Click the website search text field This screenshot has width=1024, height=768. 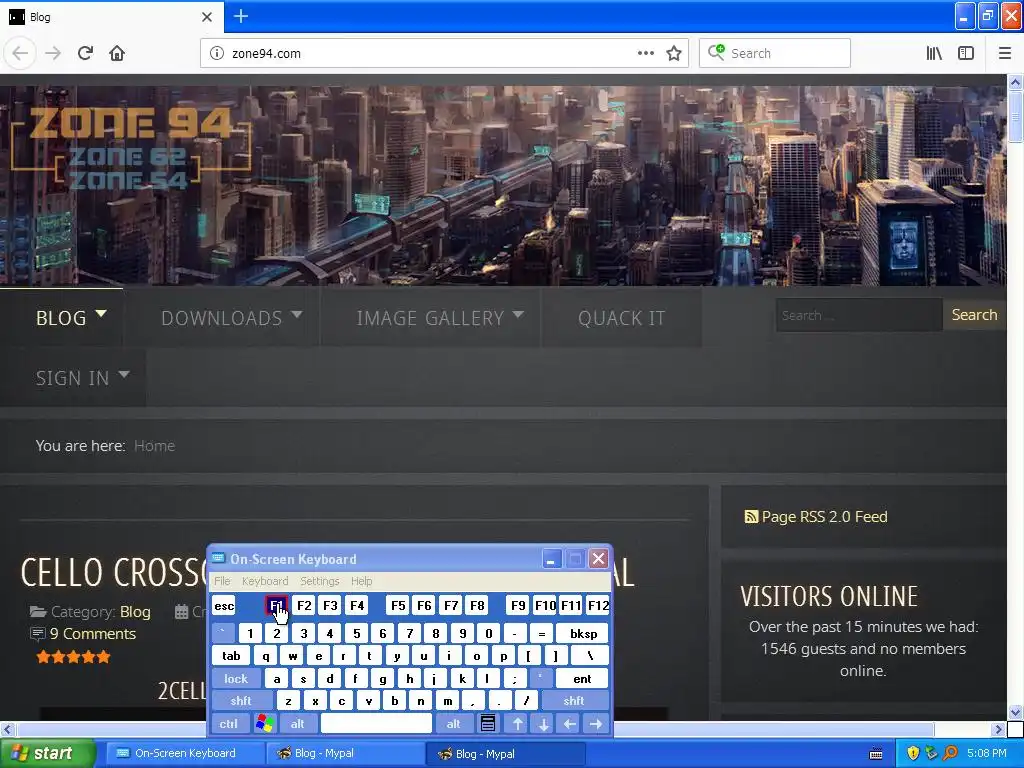pos(859,315)
